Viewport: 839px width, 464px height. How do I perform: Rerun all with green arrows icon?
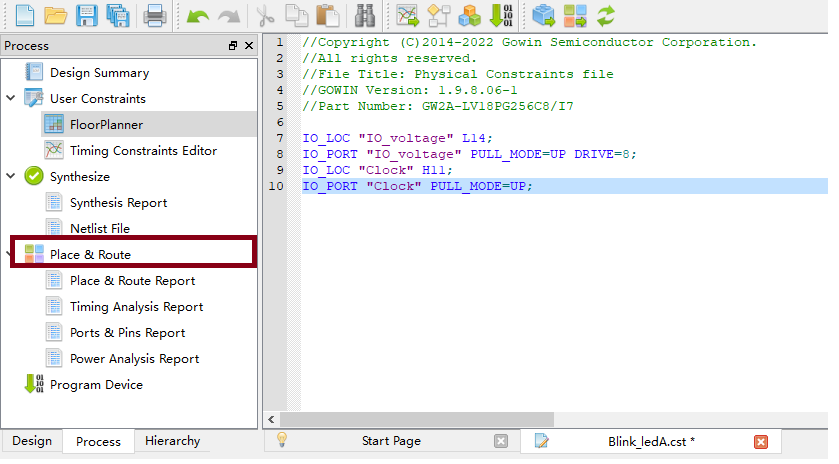coord(606,16)
